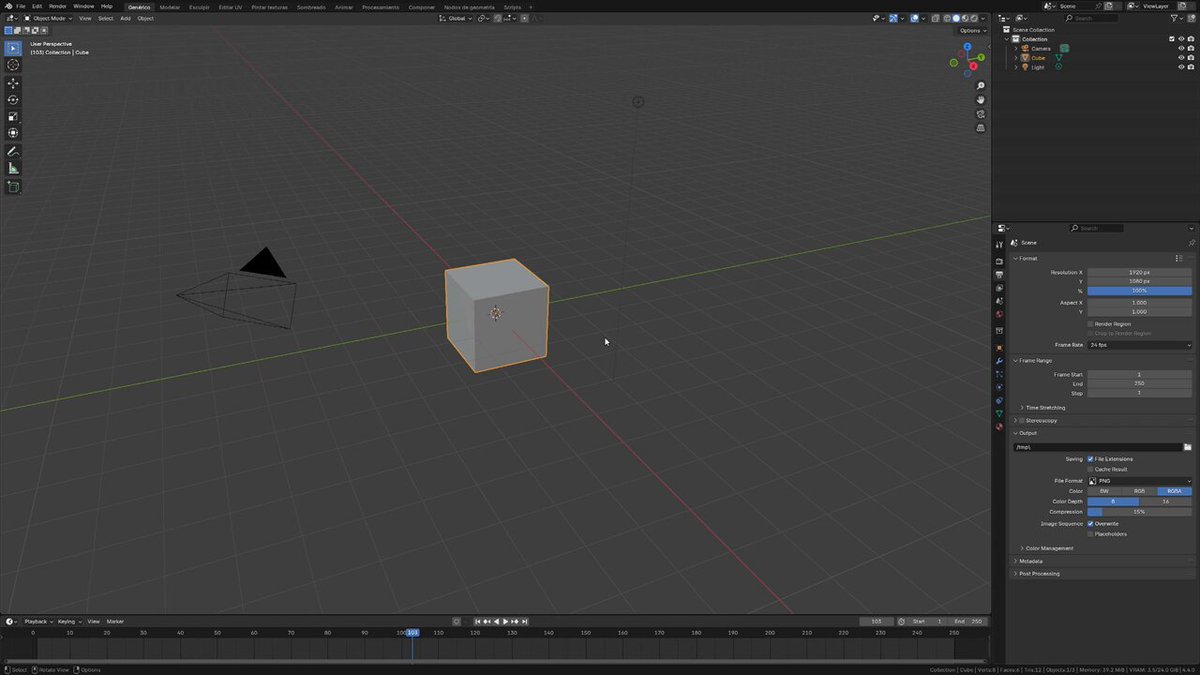The height and width of the screenshot is (675, 1200).
Task: Click the pan view hand icon
Action: pos(981,100)
